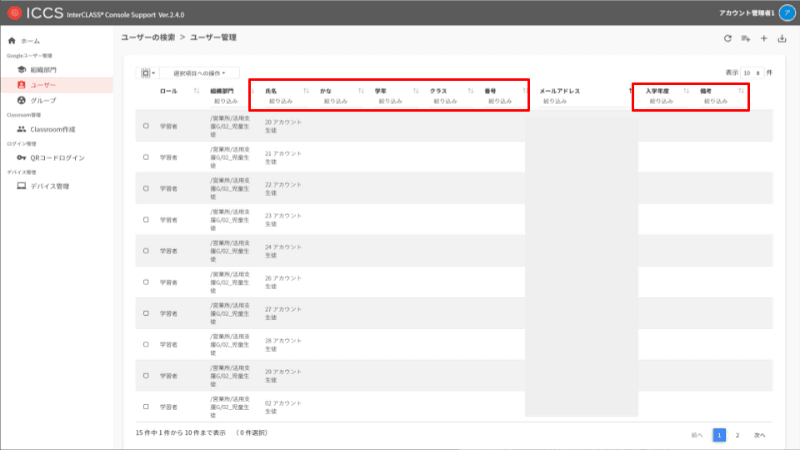Click the graduation cap 組織部門 icon

[21, 69]
